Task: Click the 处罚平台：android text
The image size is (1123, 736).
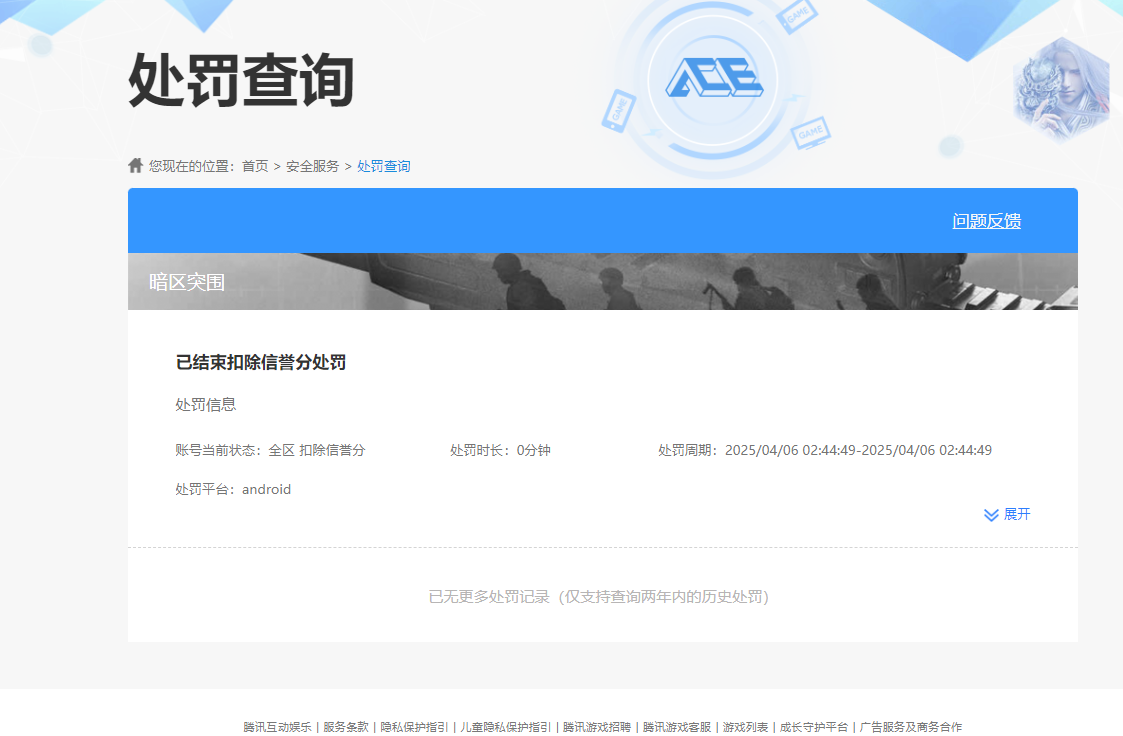Action: pos(233,490)
